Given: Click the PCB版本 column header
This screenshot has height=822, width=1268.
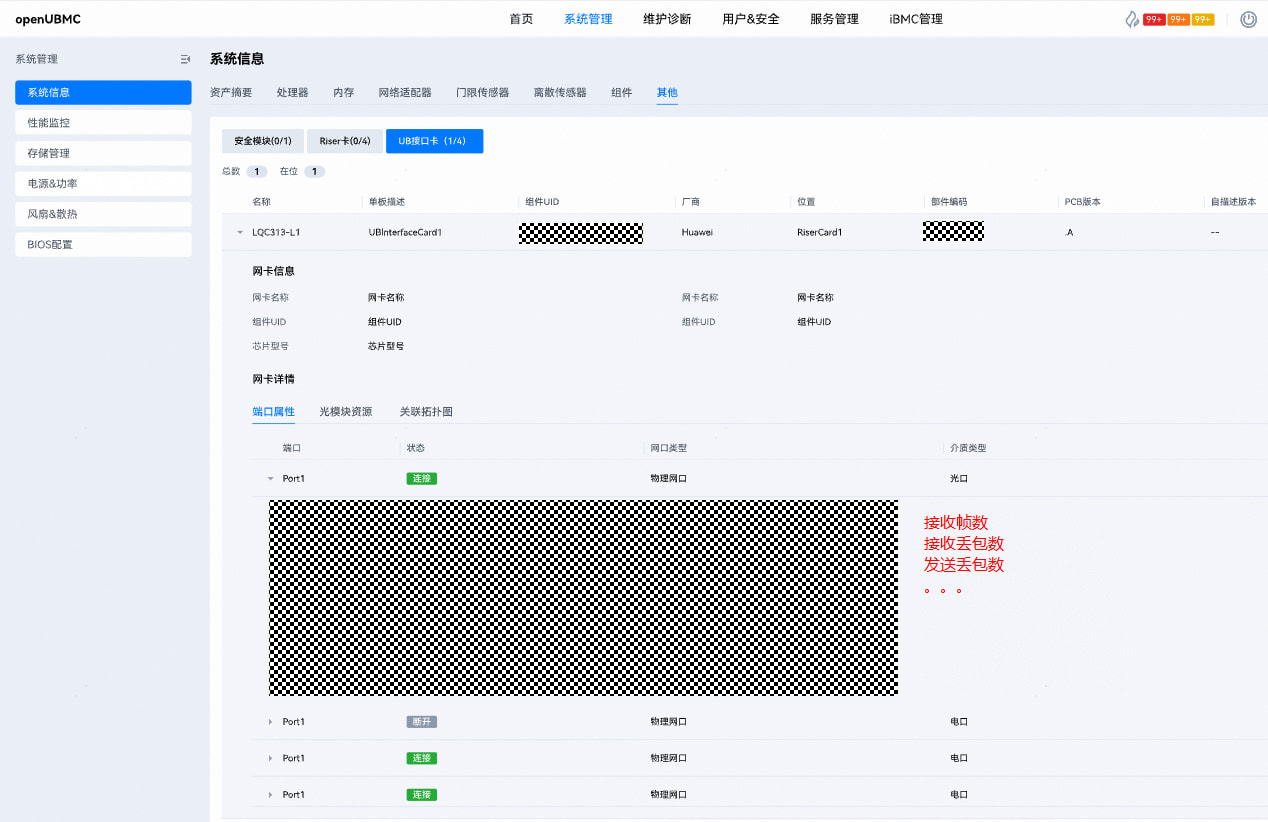Looking at the screenshot, I should [x=1082, y=202].
